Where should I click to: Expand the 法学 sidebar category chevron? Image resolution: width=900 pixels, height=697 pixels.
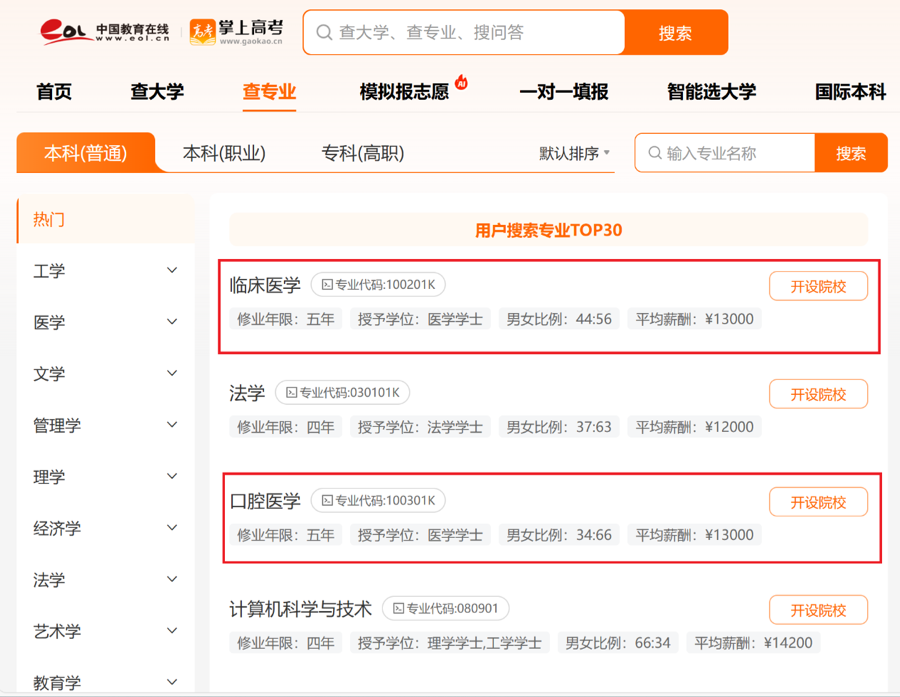pyautogui.click(x=172, y=579)
